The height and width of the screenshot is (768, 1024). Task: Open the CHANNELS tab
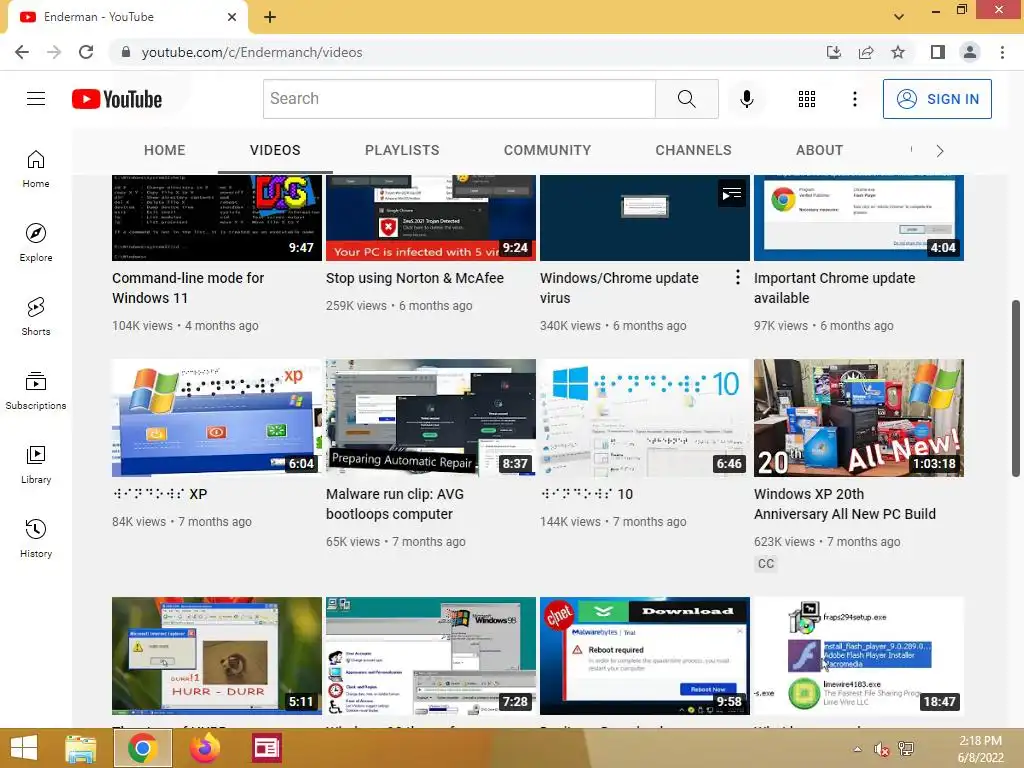click(x=694, y=150)
